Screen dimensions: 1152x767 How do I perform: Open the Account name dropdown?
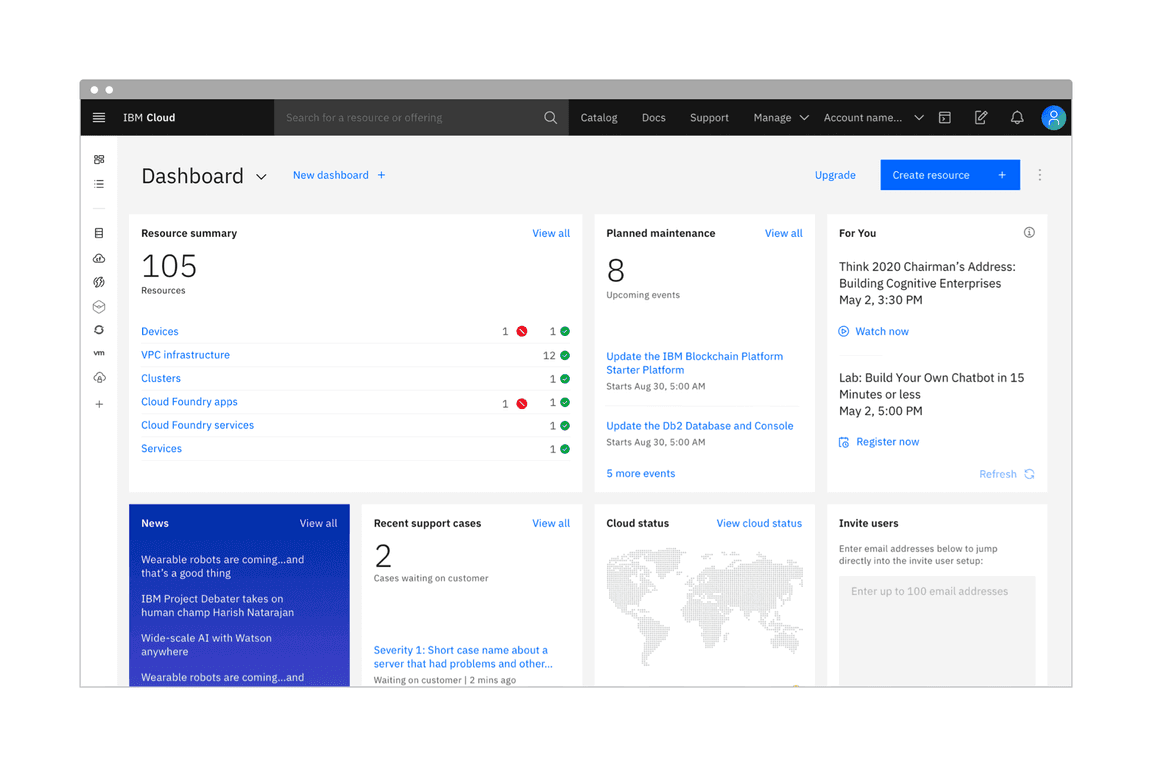click(871, 117)
